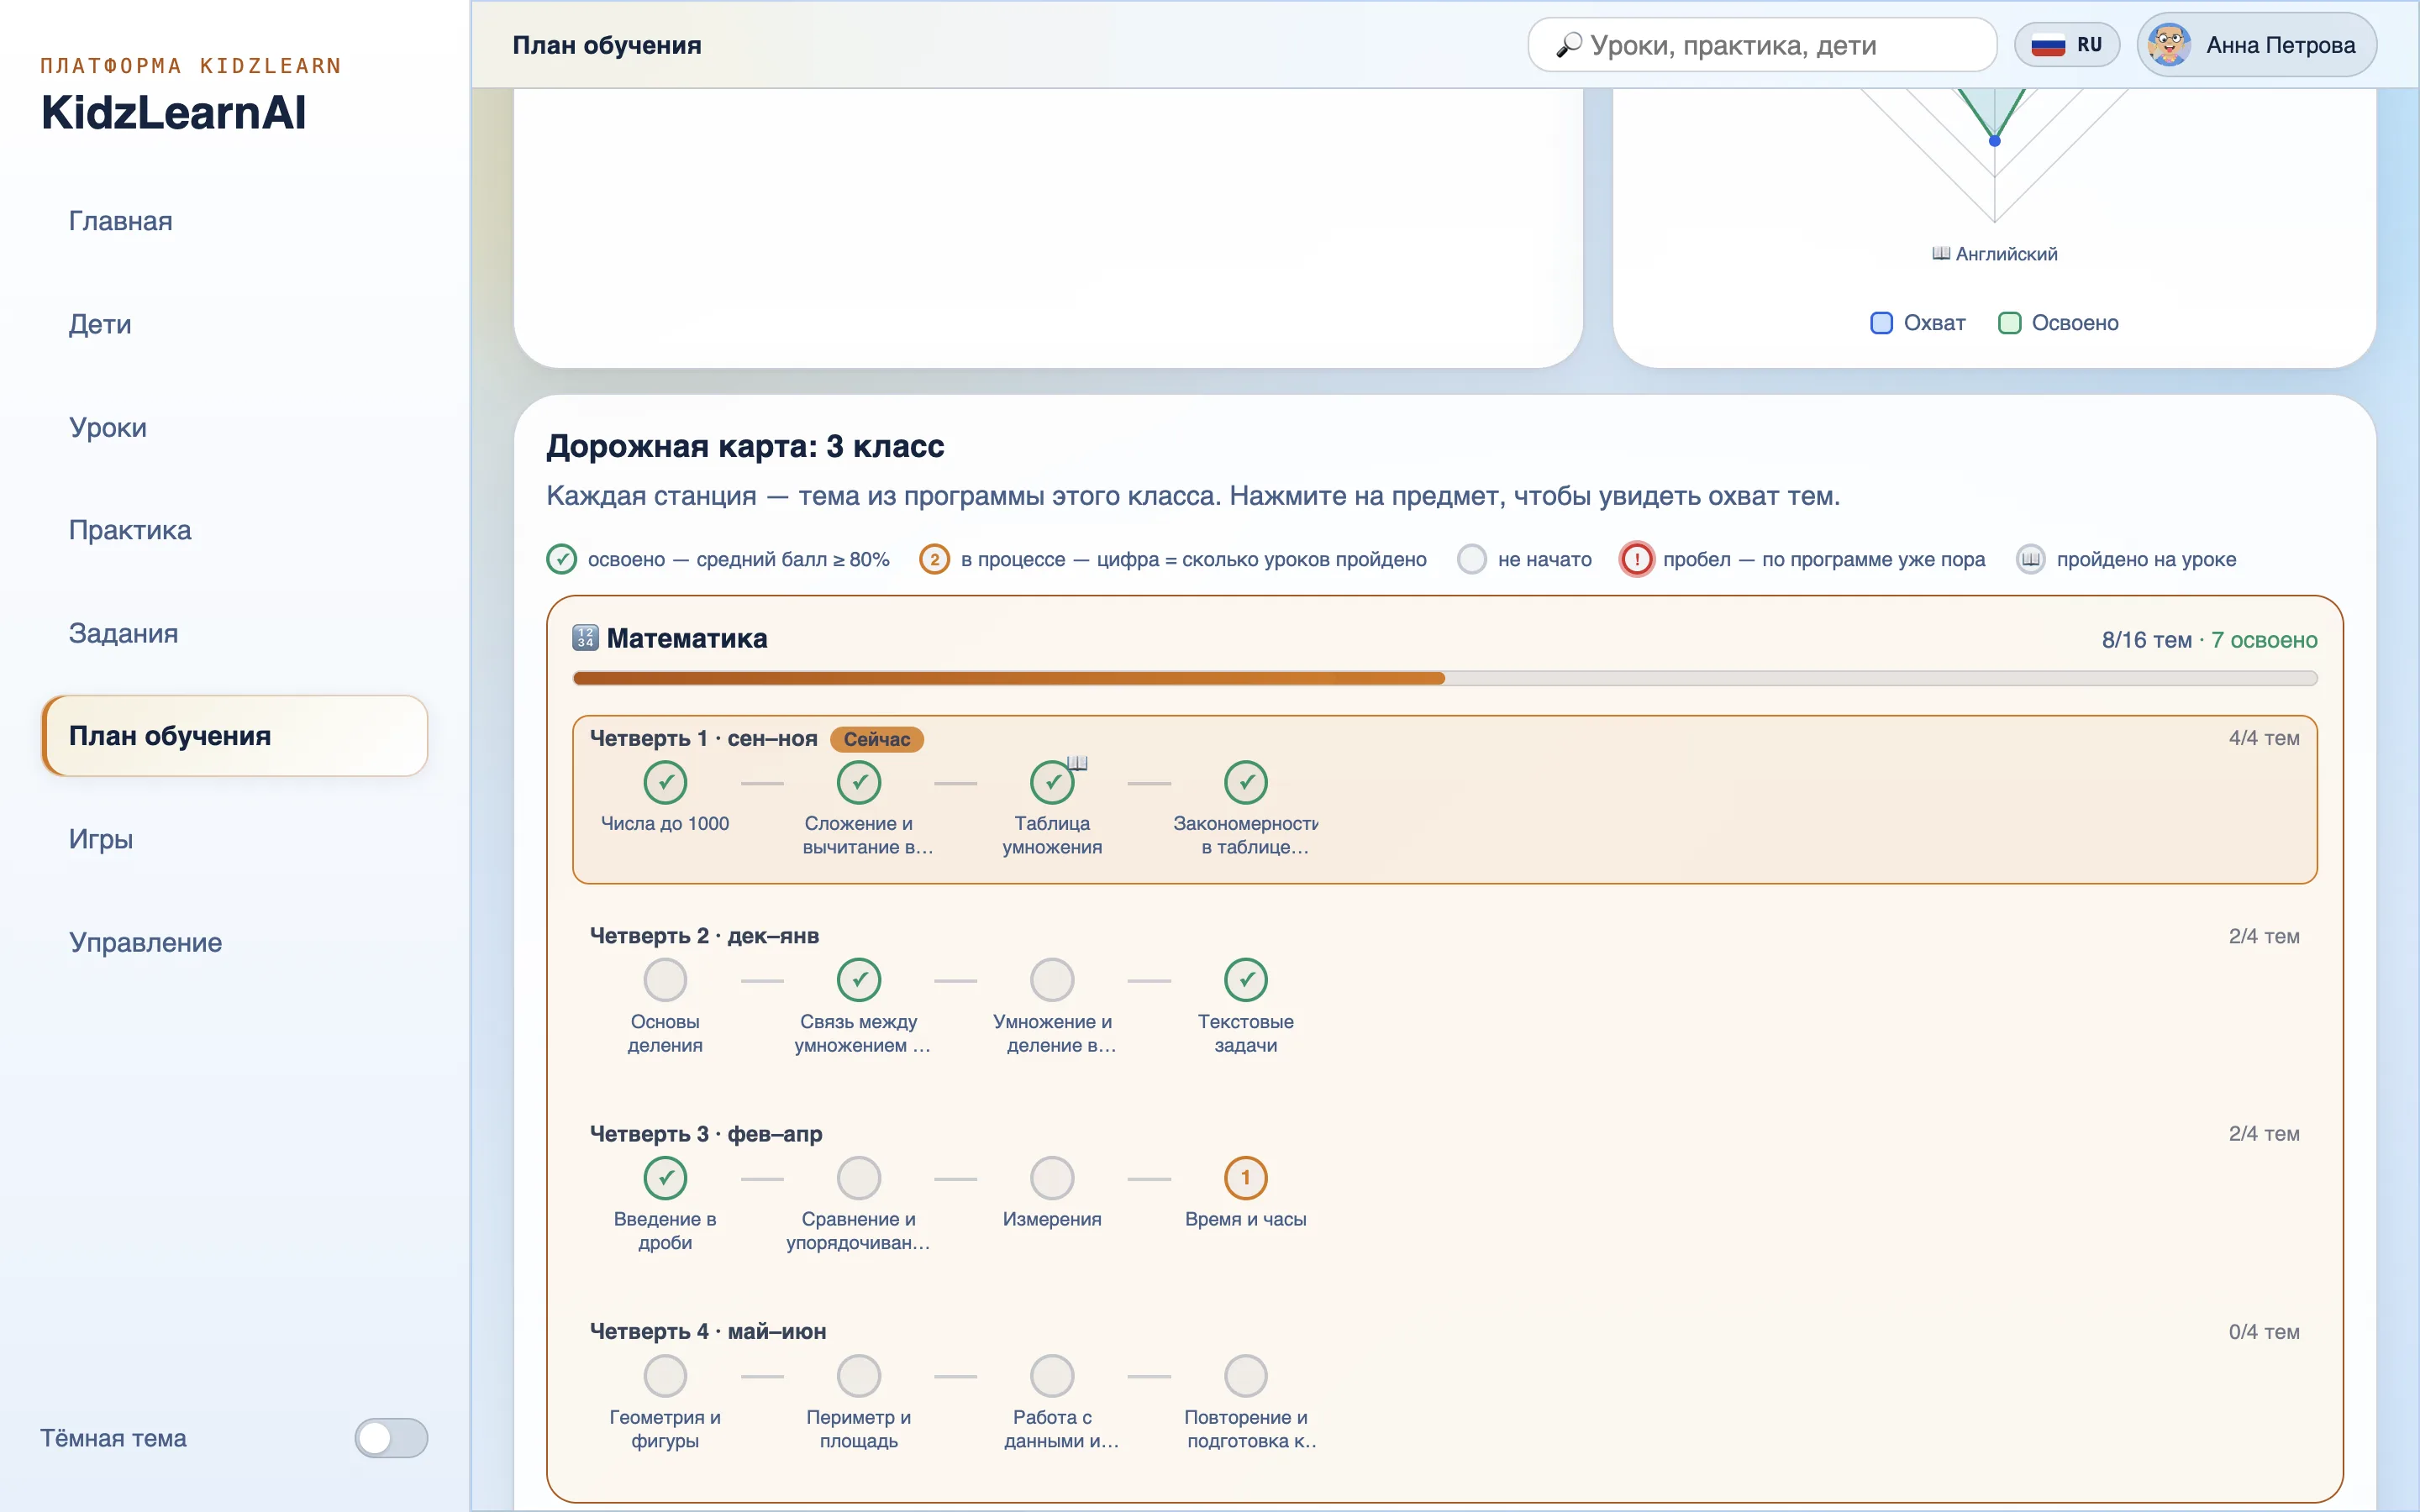This screenshot has height=1512, width=2420.
Task: Click the Математика progress bar
Action: pyautogui.click(x=1445, y=679)
